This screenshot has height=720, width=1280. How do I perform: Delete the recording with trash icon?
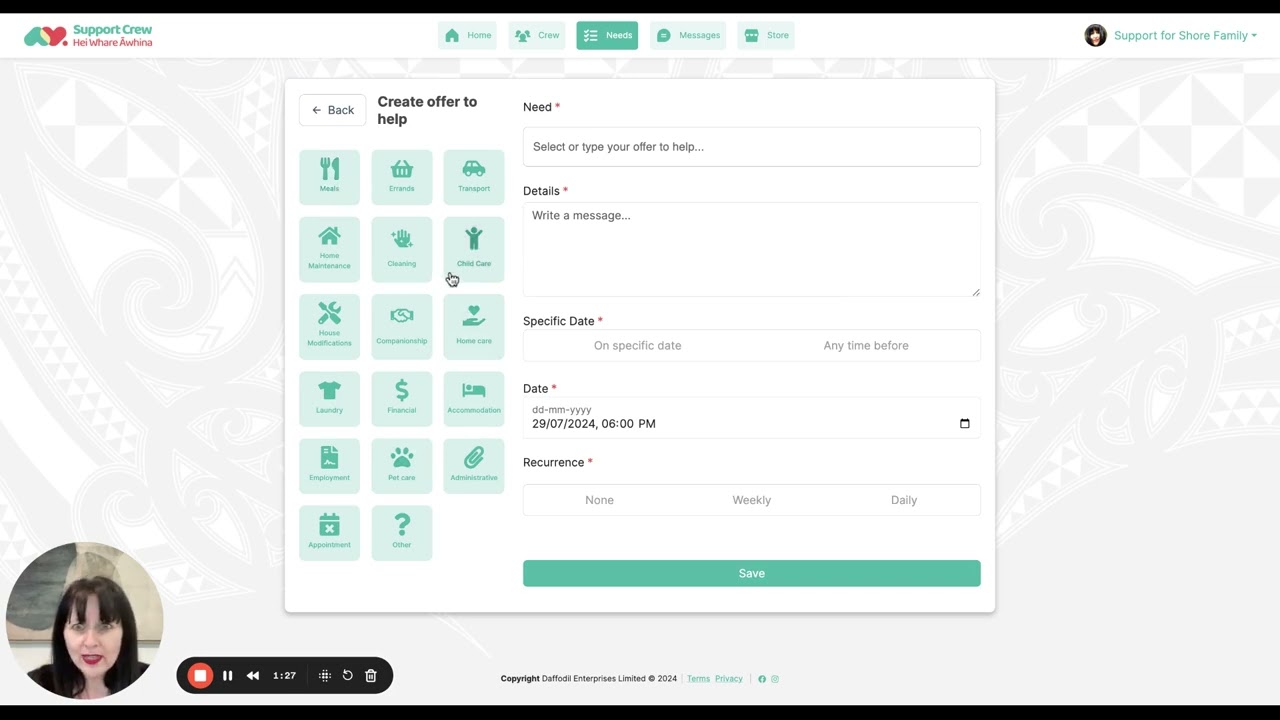(x=370, y=676)
